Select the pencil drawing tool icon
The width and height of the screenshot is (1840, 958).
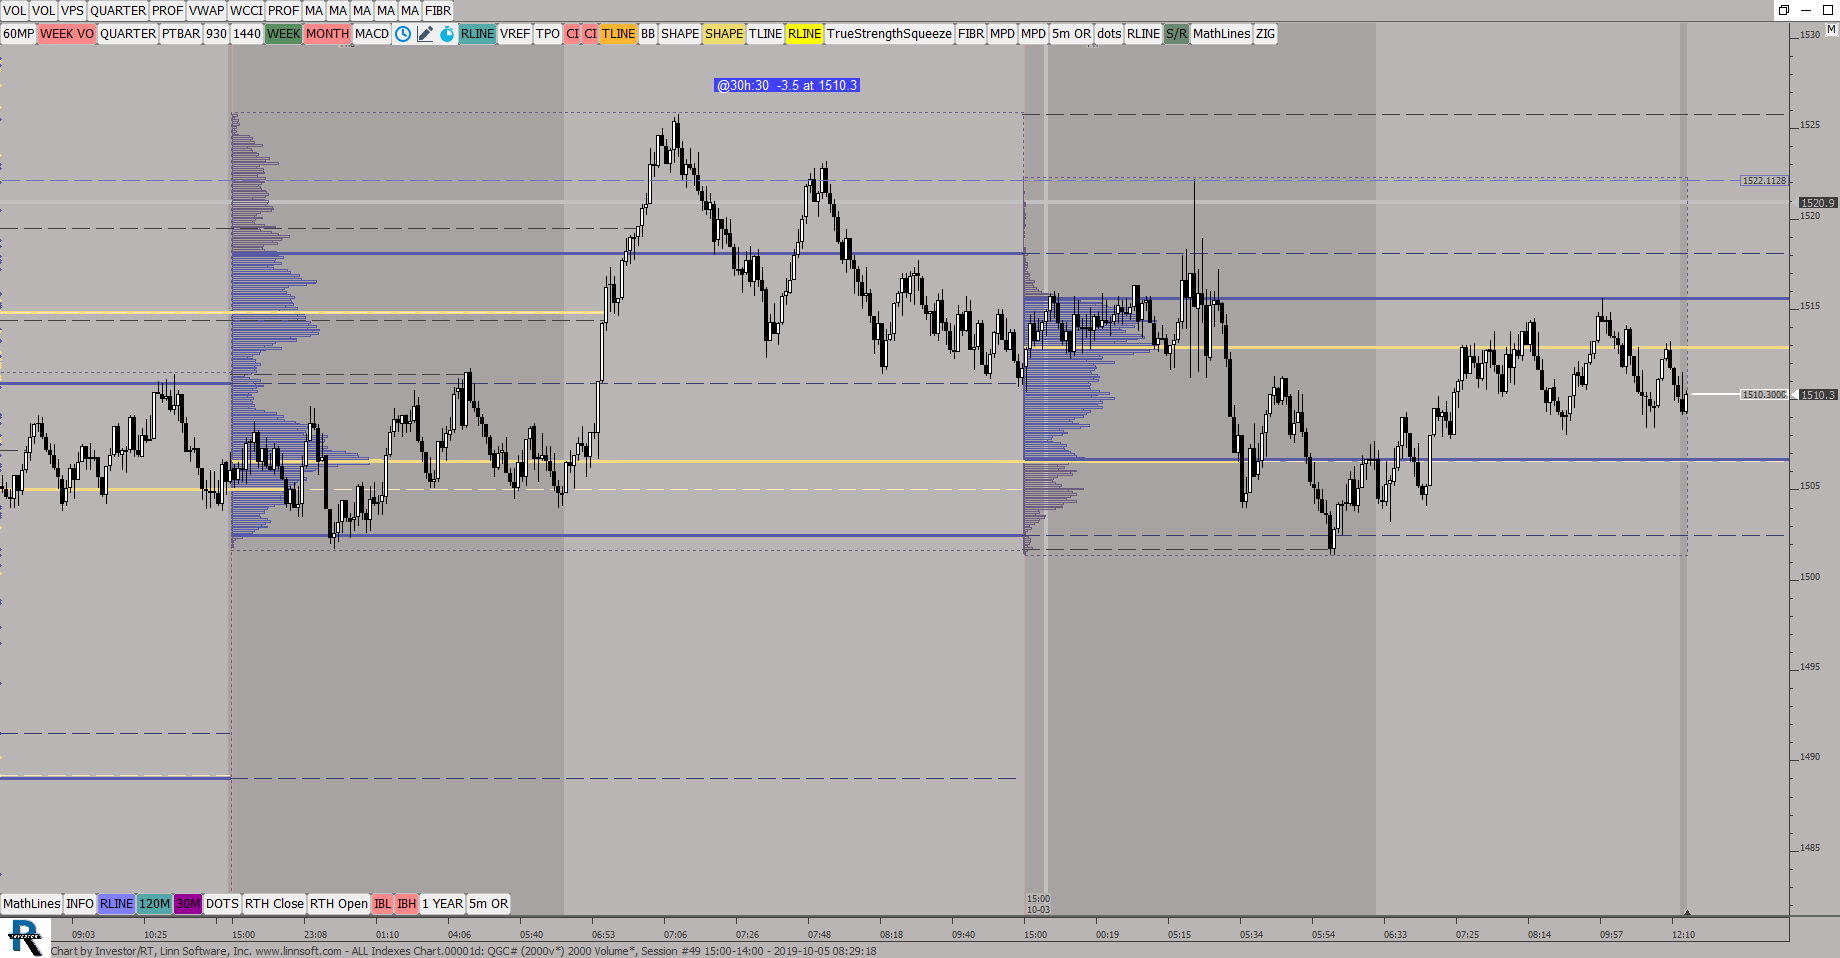coord(425,34)
